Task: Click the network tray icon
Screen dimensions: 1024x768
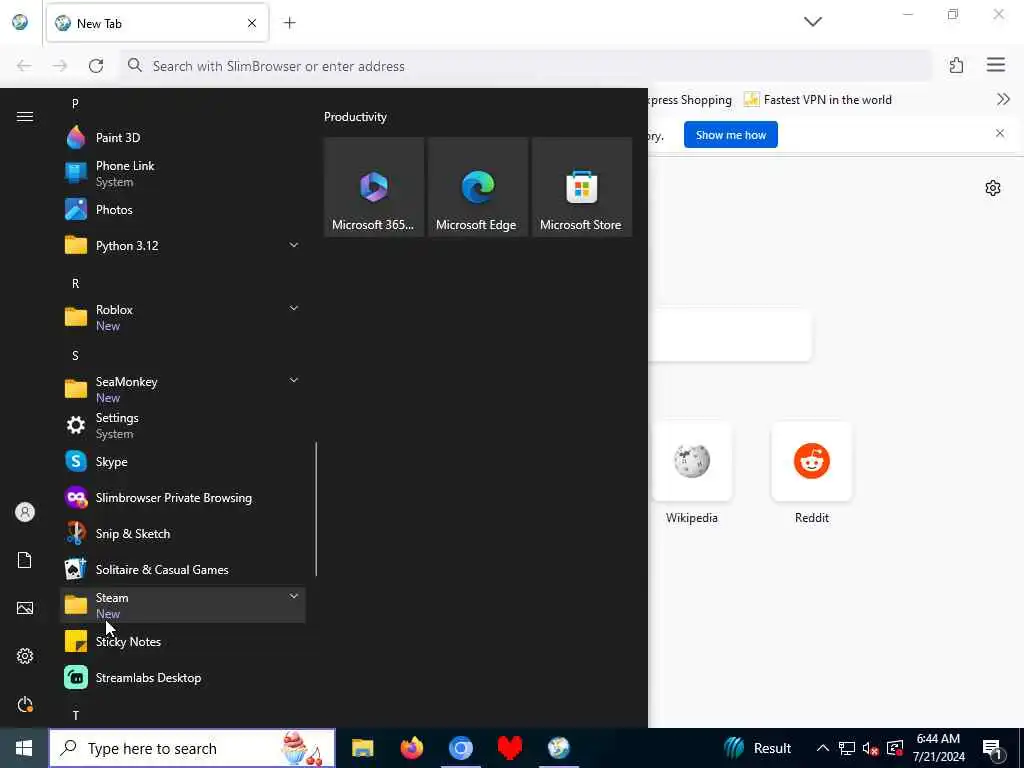Action: 846,748
